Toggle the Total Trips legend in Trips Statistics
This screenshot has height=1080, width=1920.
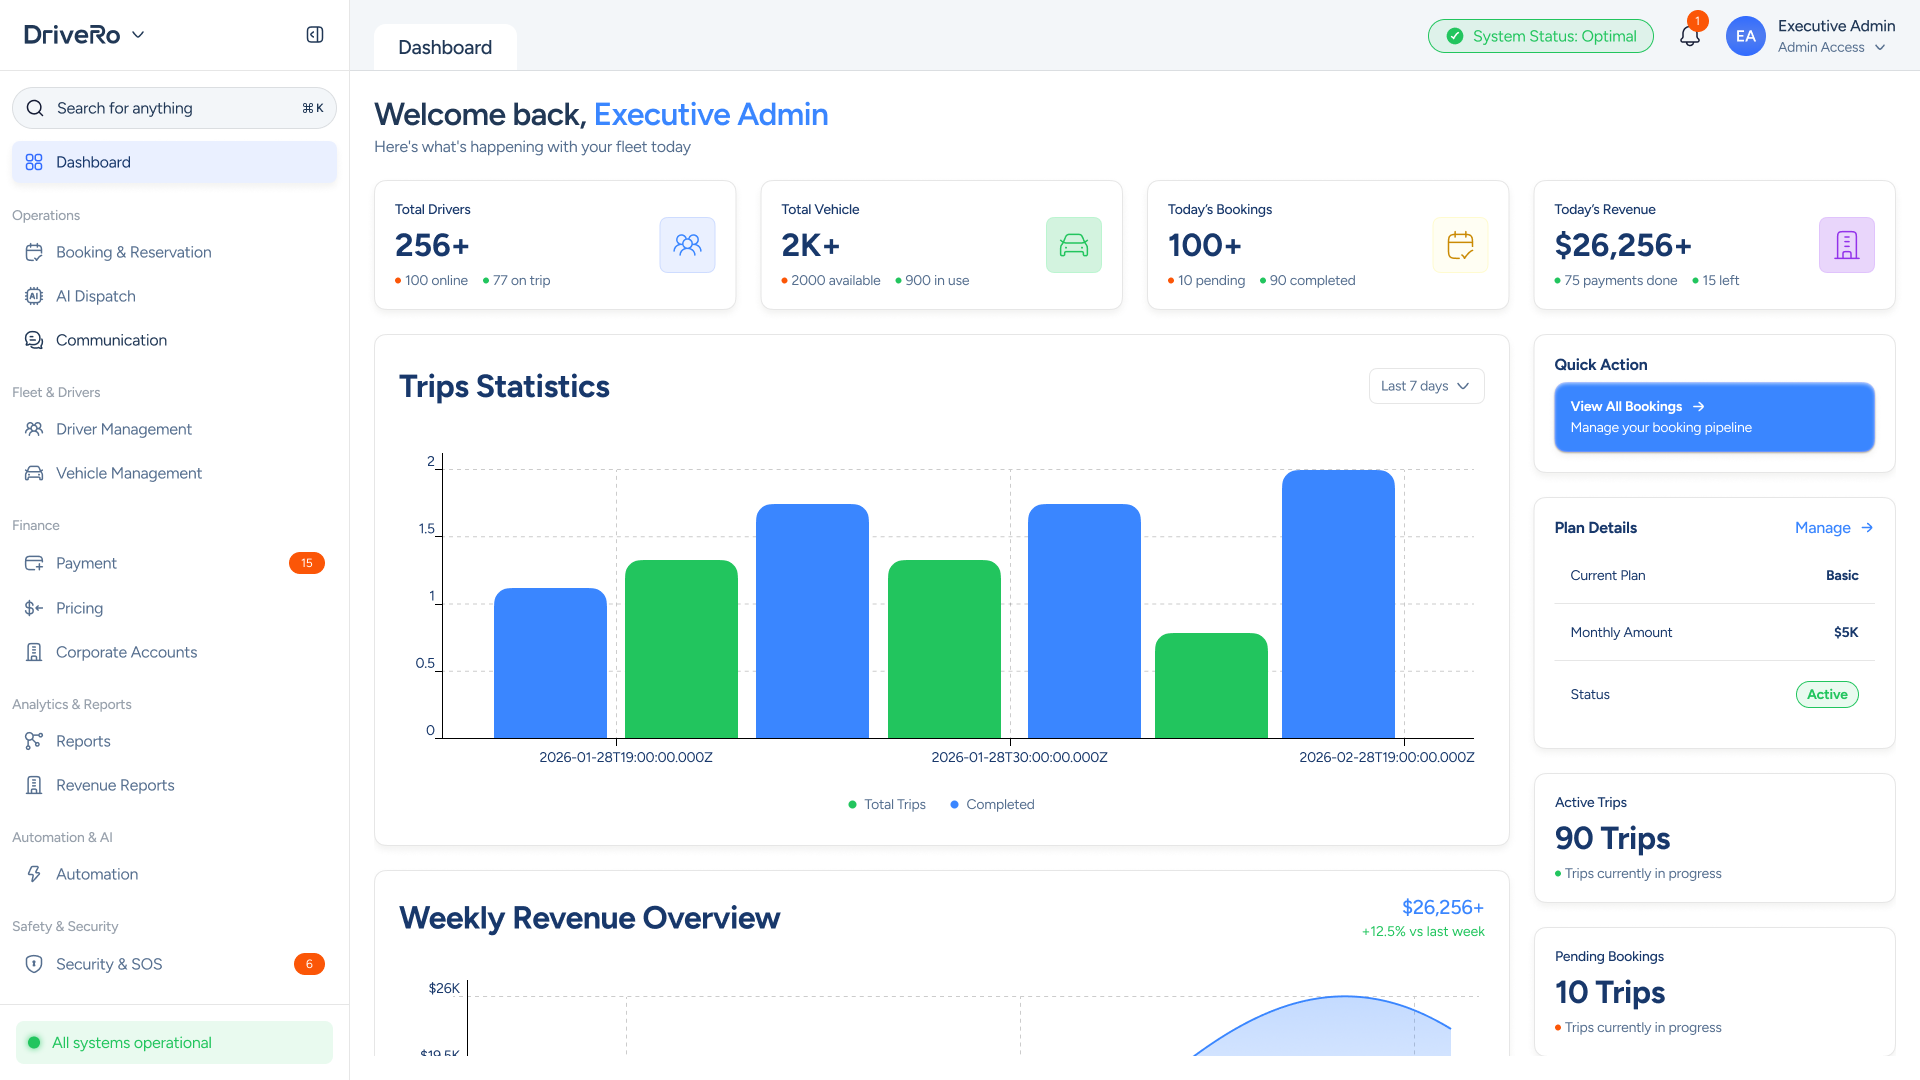pyautogui.click(x=886, y=804)
